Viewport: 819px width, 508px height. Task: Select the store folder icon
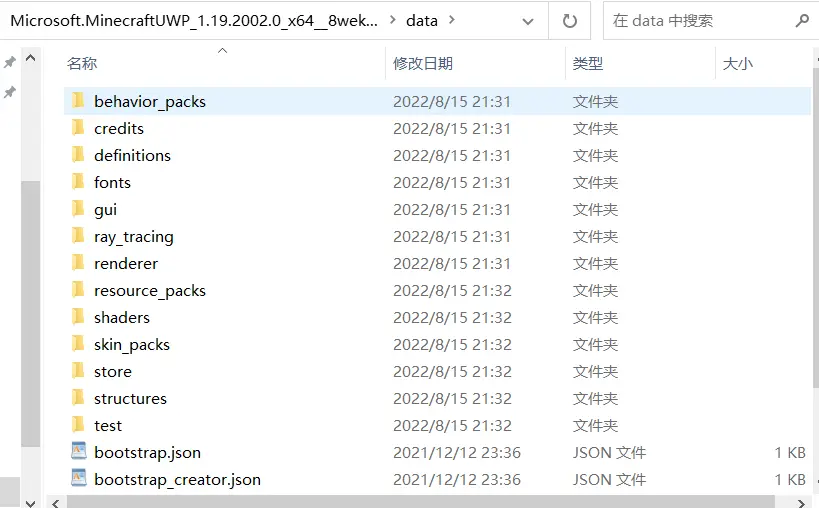click(x=78, y=370)
